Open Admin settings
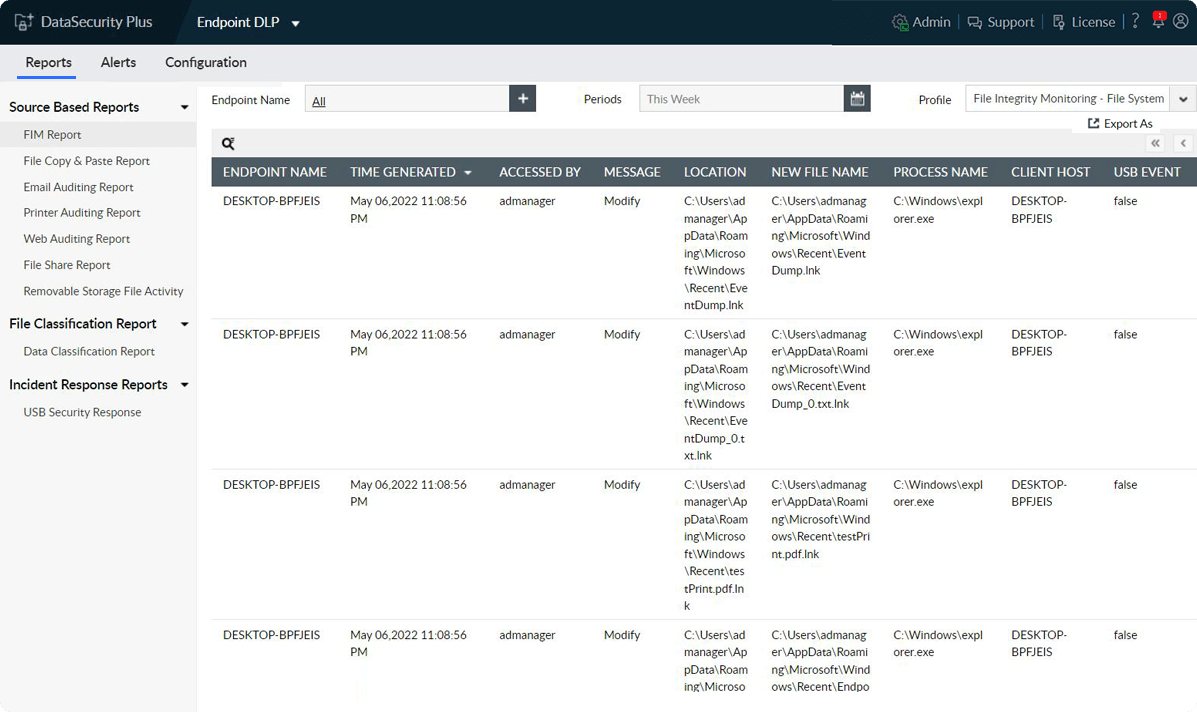The height and width of the screenshot is (712, 1197). click(x=921, y=22)
